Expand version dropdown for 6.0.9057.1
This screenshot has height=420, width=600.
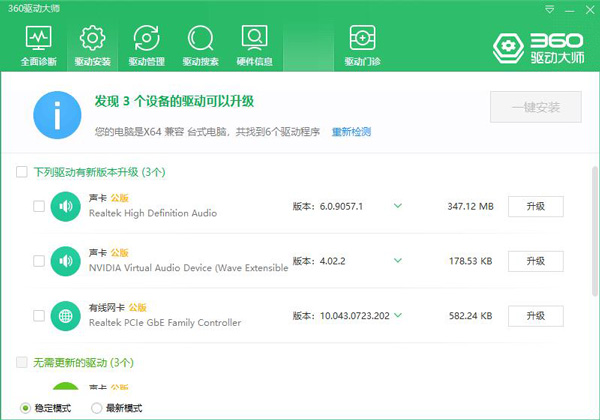pos(398,206)
